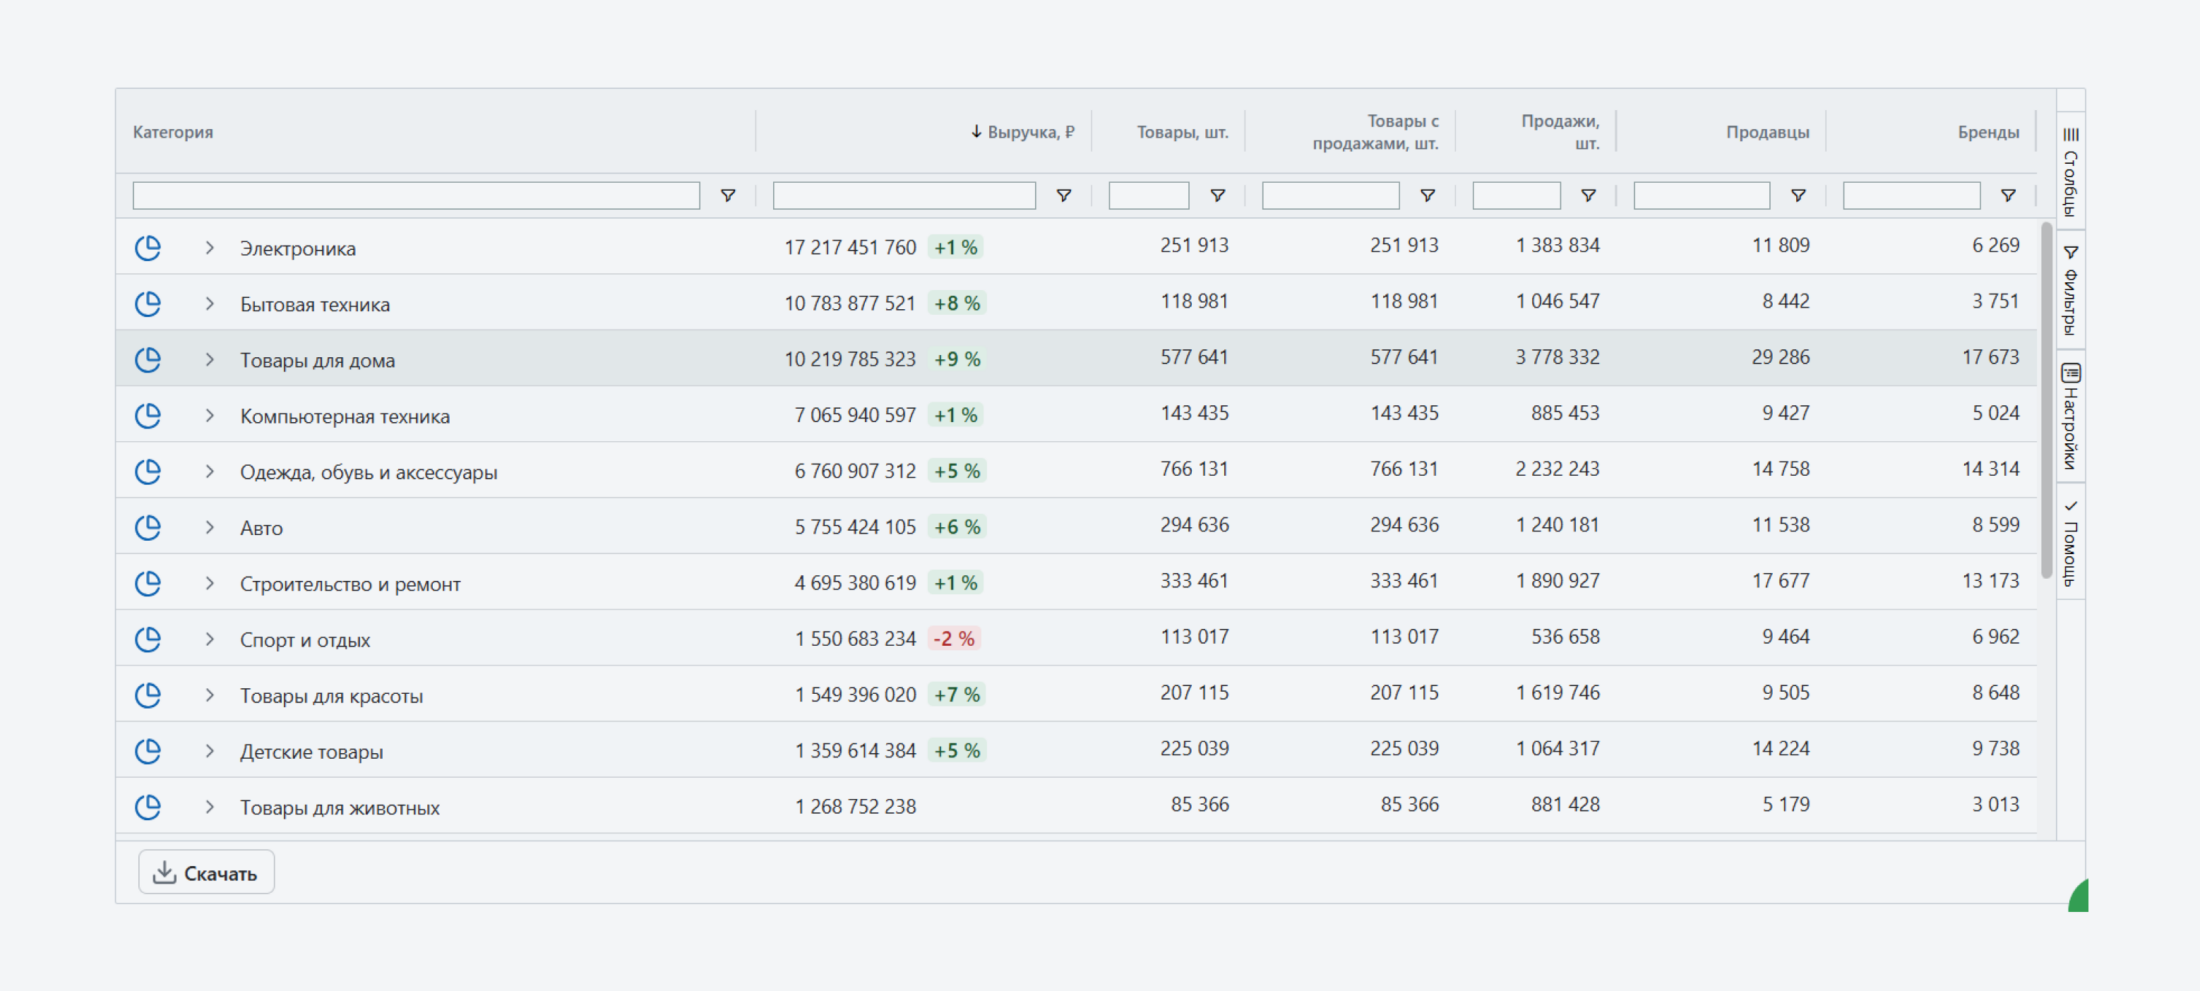Click filter funnel for Выручка column
Viewport: 2200px width, 991px height.
click(1064, 196)
